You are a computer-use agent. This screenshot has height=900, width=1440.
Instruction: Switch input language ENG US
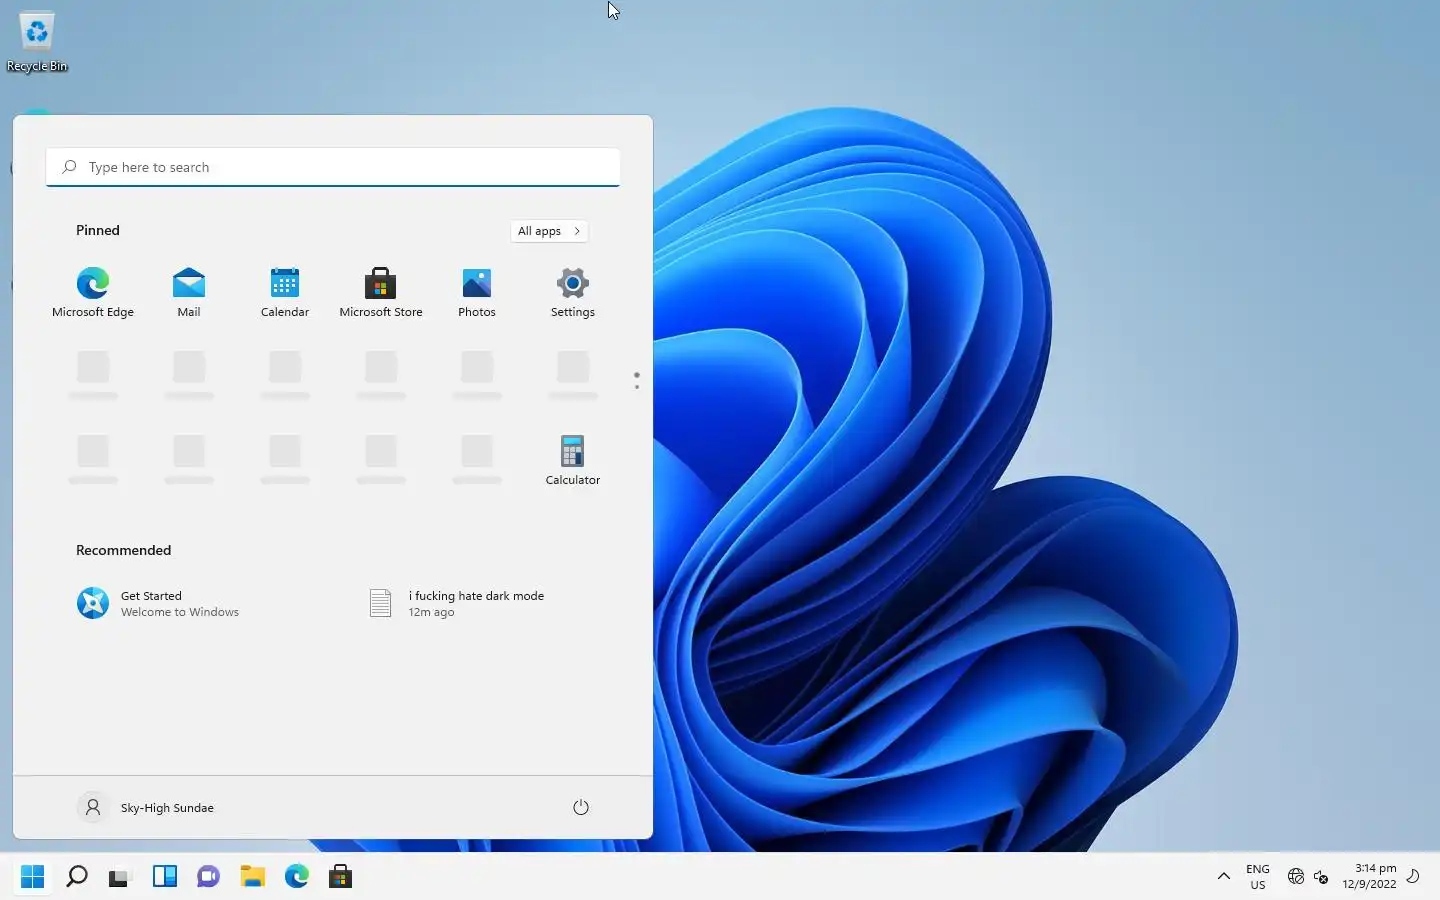click(1258, 877)
